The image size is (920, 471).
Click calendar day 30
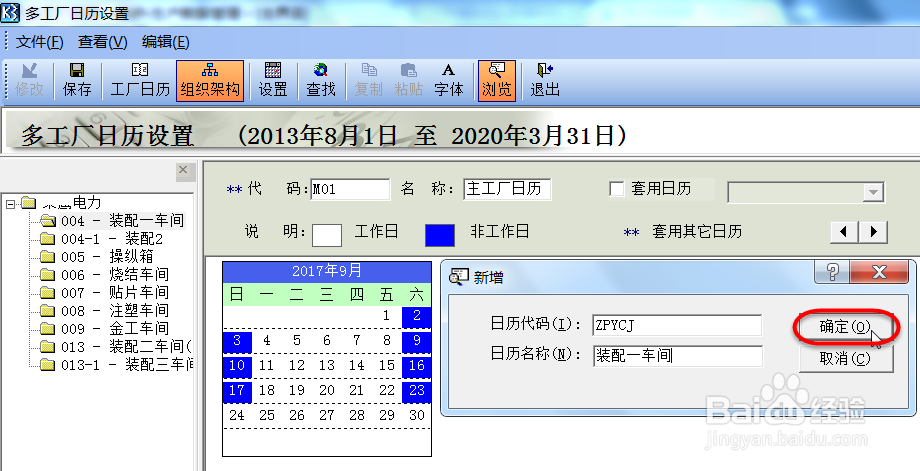tap(417, 415)
